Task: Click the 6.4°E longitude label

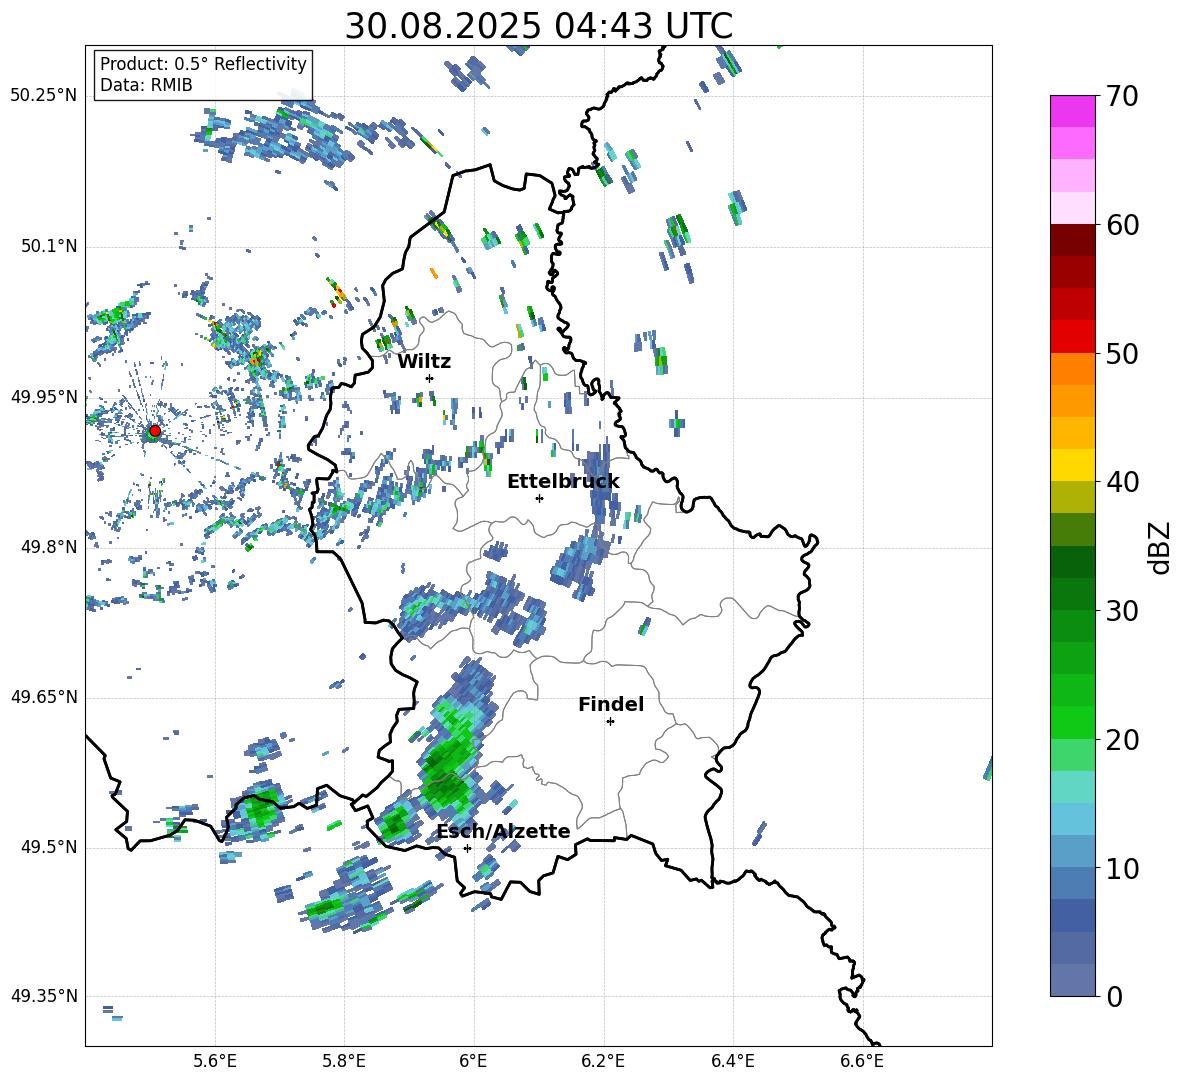Action: point(732,1061)
